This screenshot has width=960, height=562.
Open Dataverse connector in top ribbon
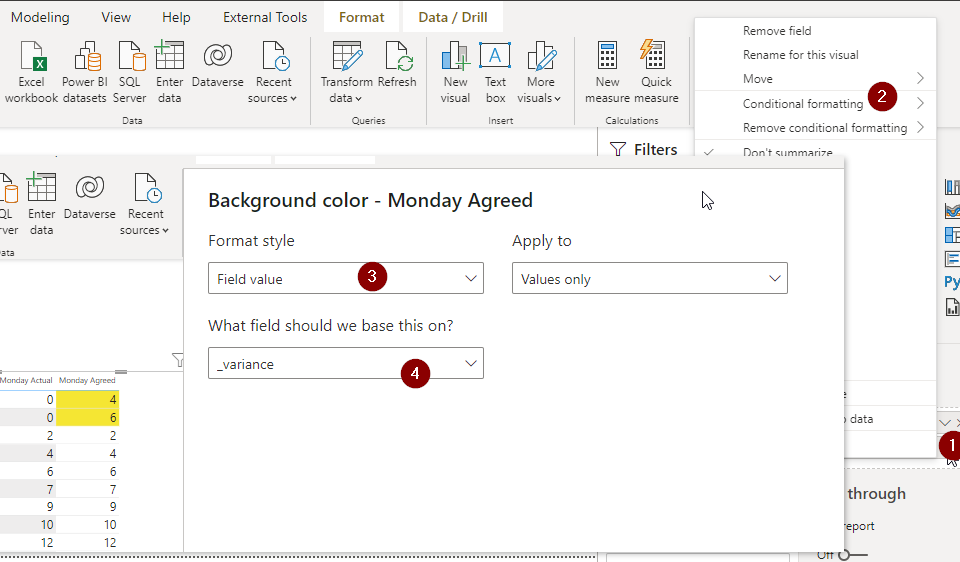coord(217,65)
